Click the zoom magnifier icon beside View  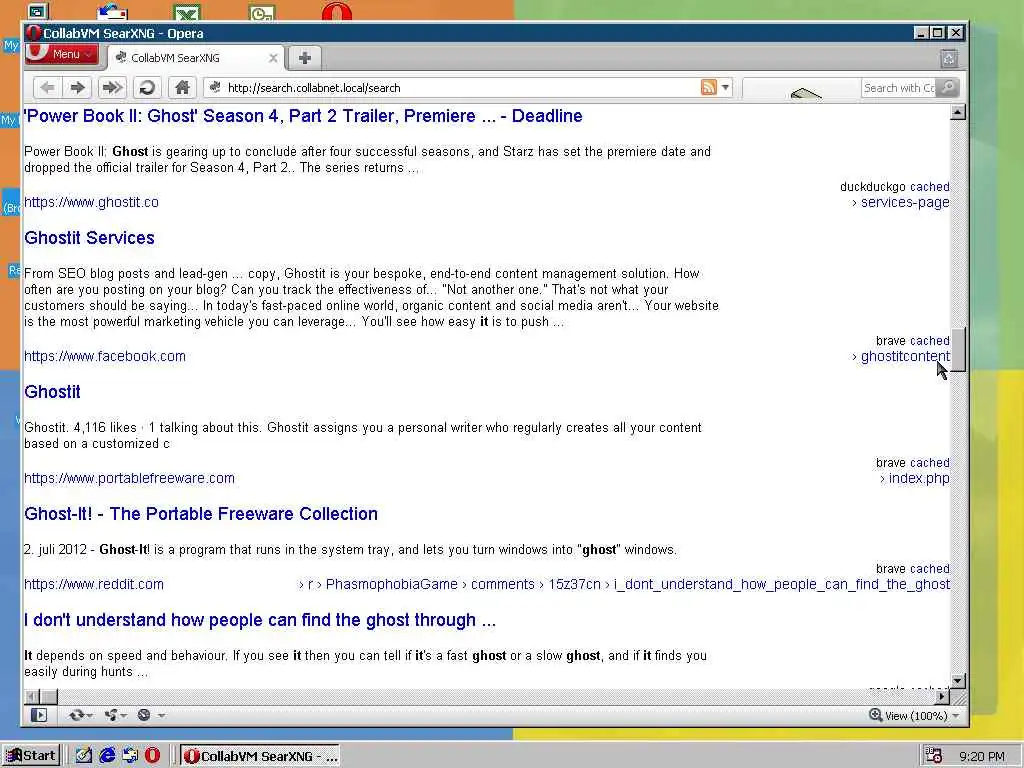tap(876, 715)
